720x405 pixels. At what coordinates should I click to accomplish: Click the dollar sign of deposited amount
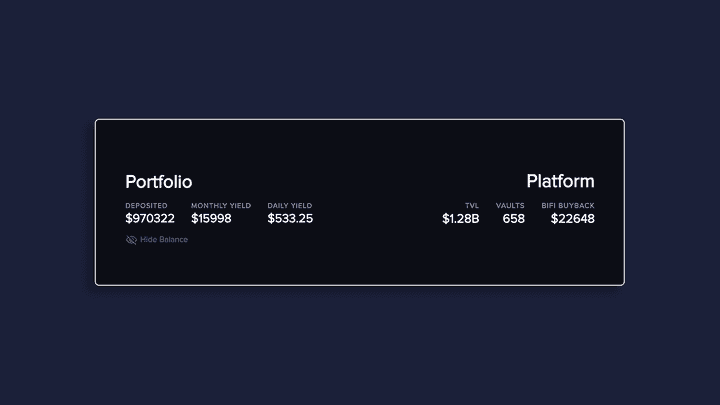point(129,218)
